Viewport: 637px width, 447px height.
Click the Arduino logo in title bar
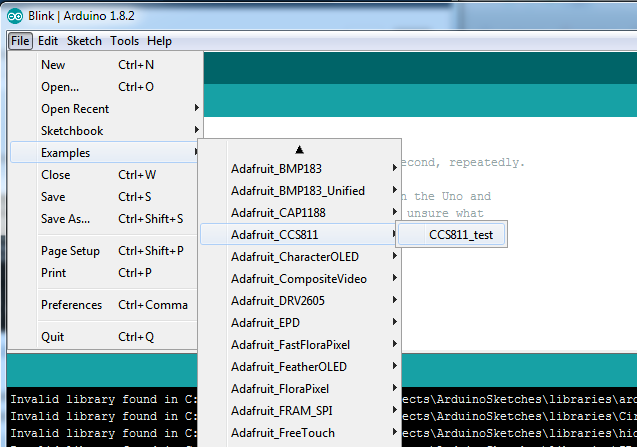(x=15, y=14)
